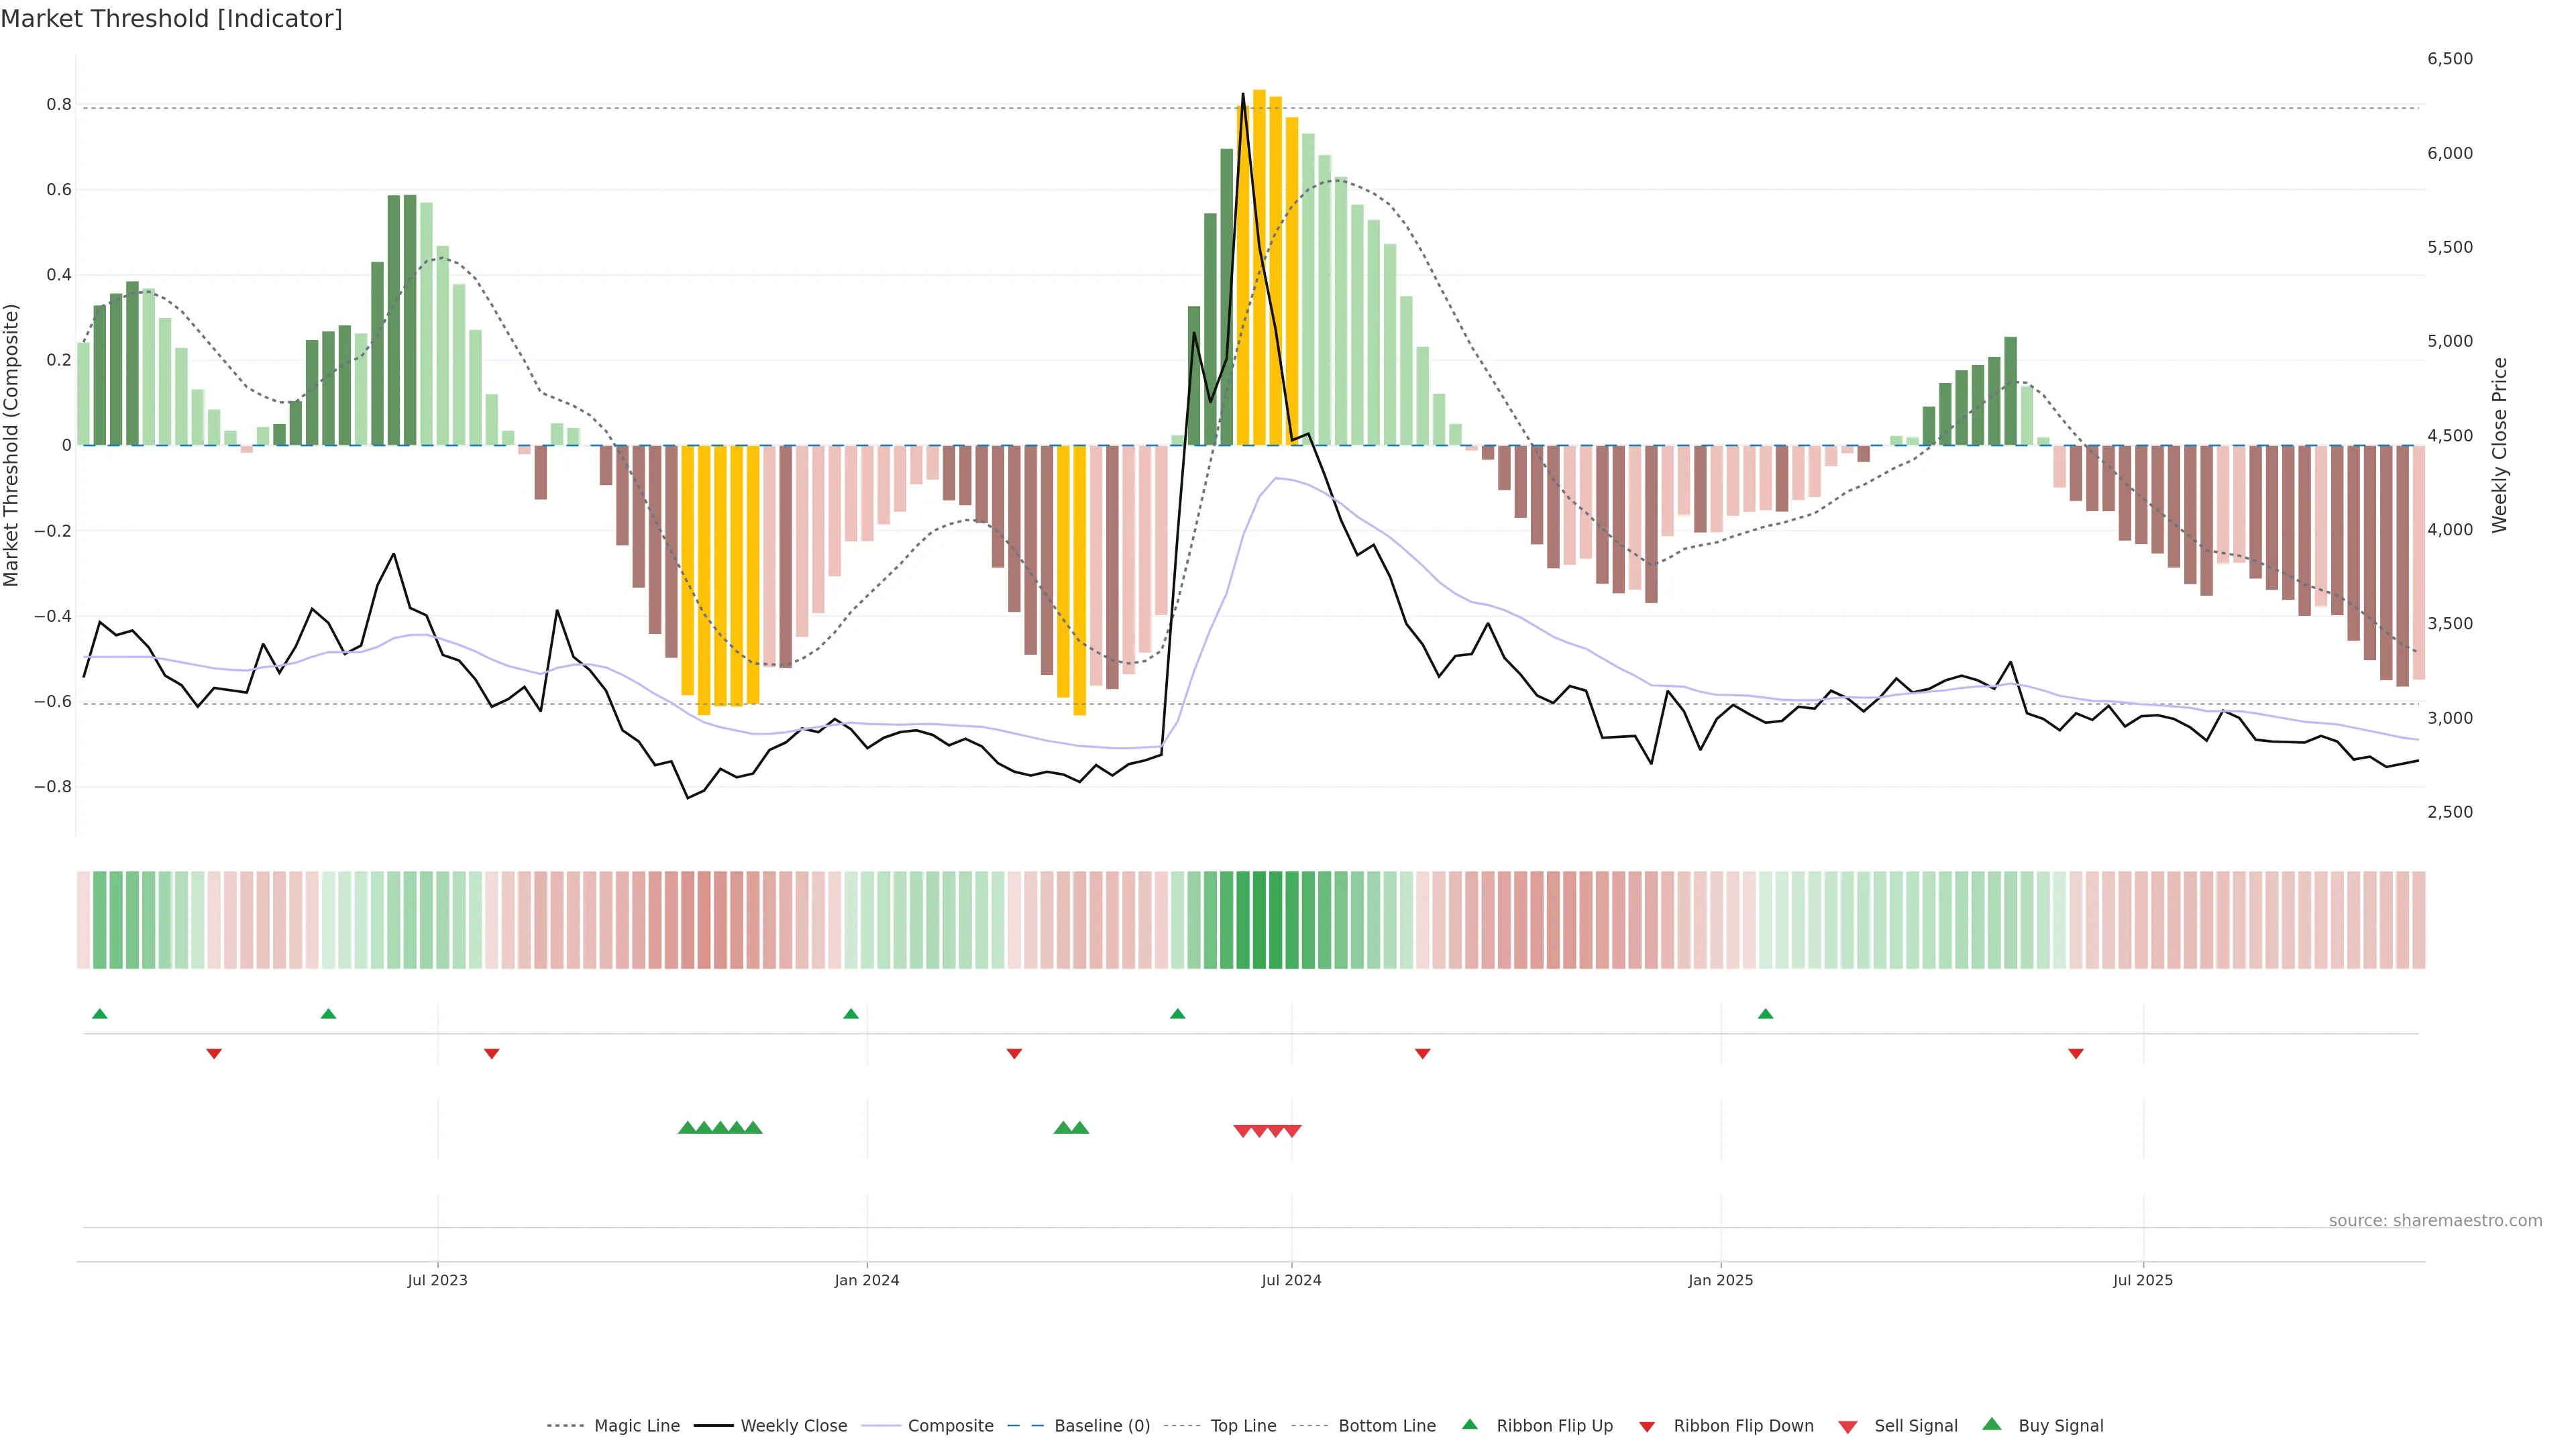
Task: Click leftmost buy signal triangle in cluster
Action: tap(687, 1128)
